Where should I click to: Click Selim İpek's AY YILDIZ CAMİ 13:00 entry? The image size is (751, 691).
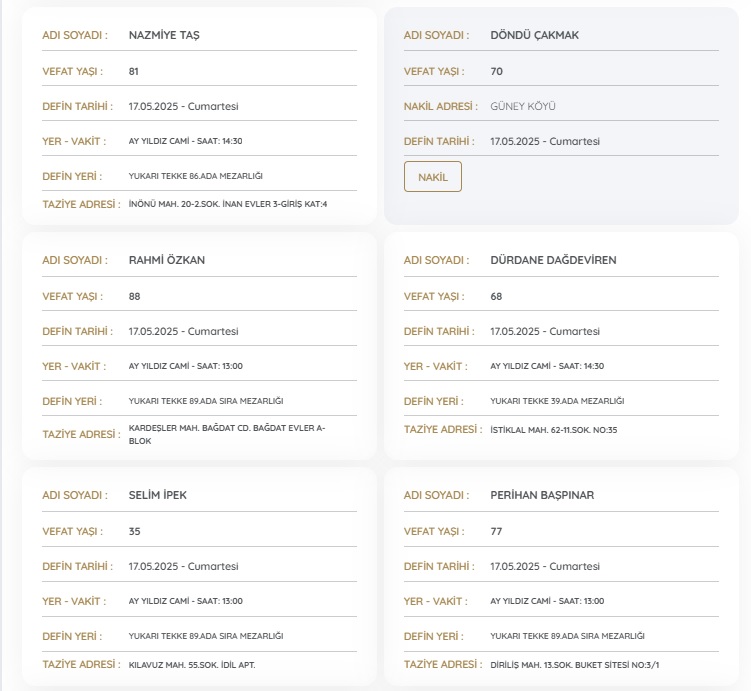pyautogui.click(x=186, y=601)
